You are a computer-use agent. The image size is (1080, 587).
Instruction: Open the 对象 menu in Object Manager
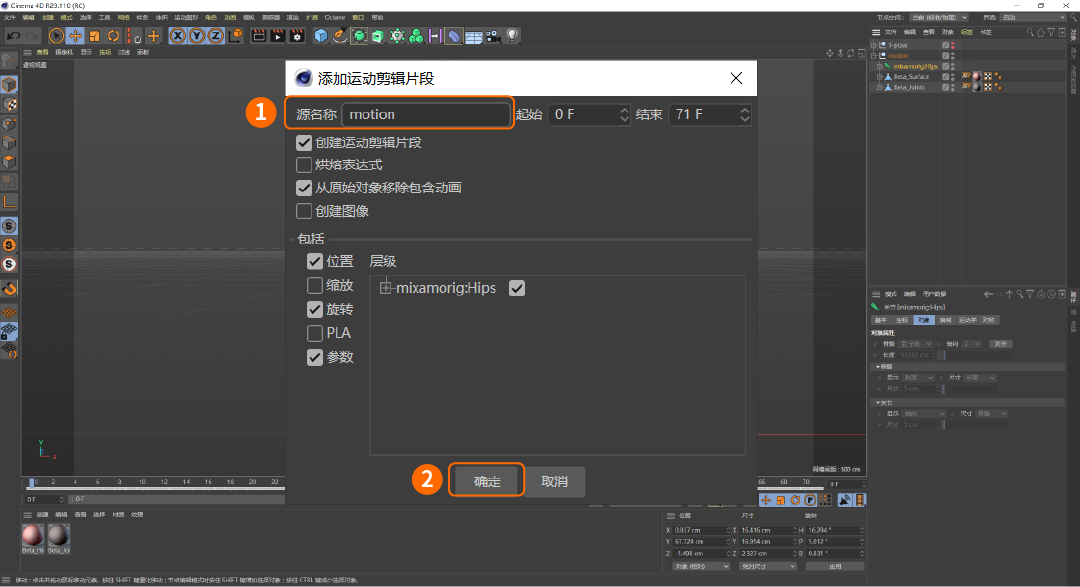948,32
